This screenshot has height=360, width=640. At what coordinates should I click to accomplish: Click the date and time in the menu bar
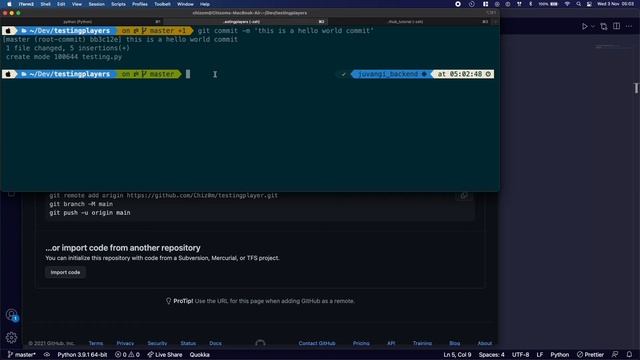click(616, 4)
